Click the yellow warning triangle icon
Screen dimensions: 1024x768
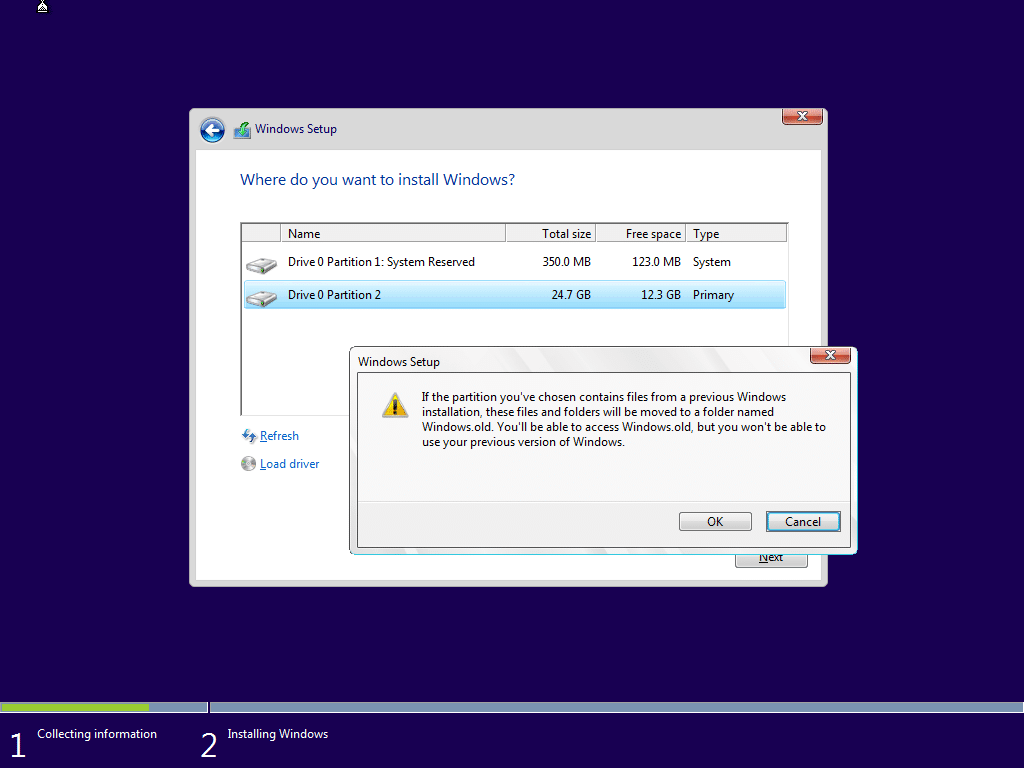click(395, 406)
